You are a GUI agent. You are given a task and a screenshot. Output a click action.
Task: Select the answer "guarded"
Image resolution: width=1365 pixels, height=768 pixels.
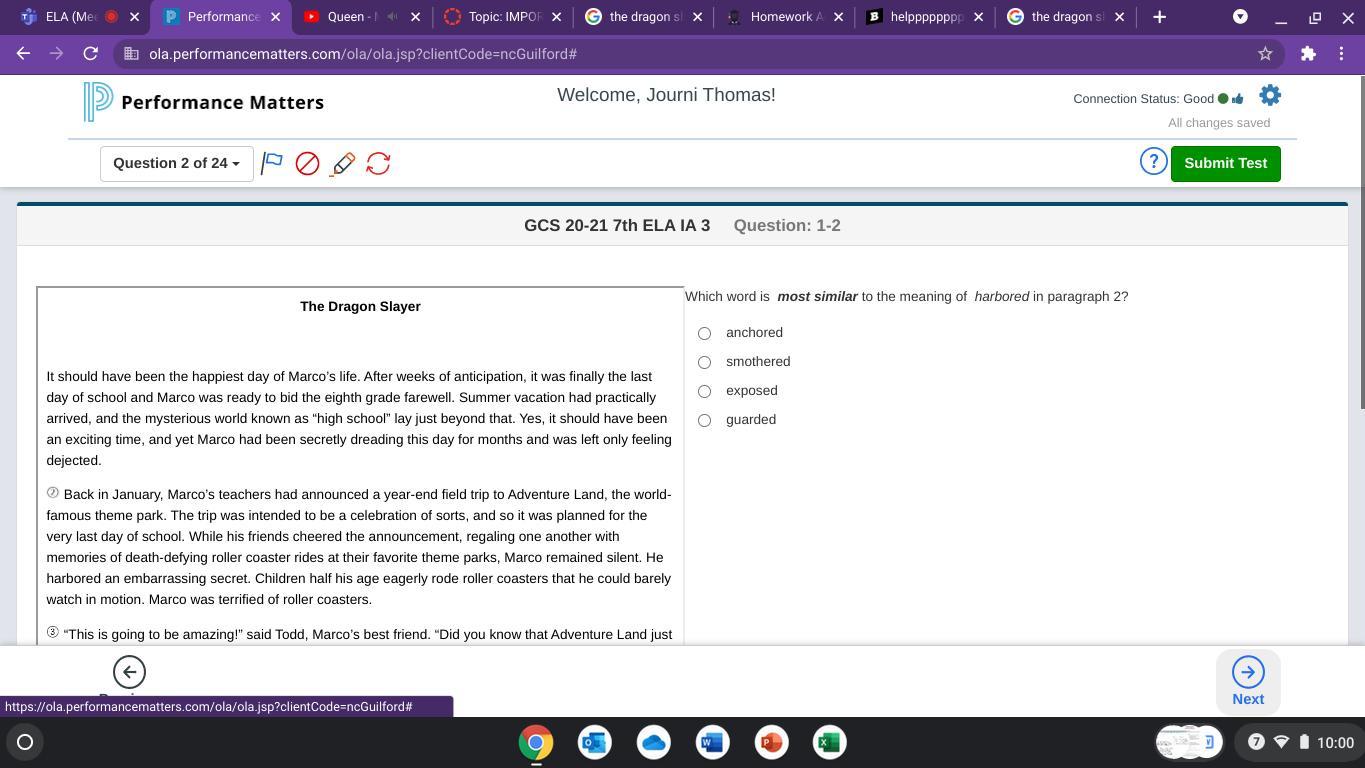[704, 420]
